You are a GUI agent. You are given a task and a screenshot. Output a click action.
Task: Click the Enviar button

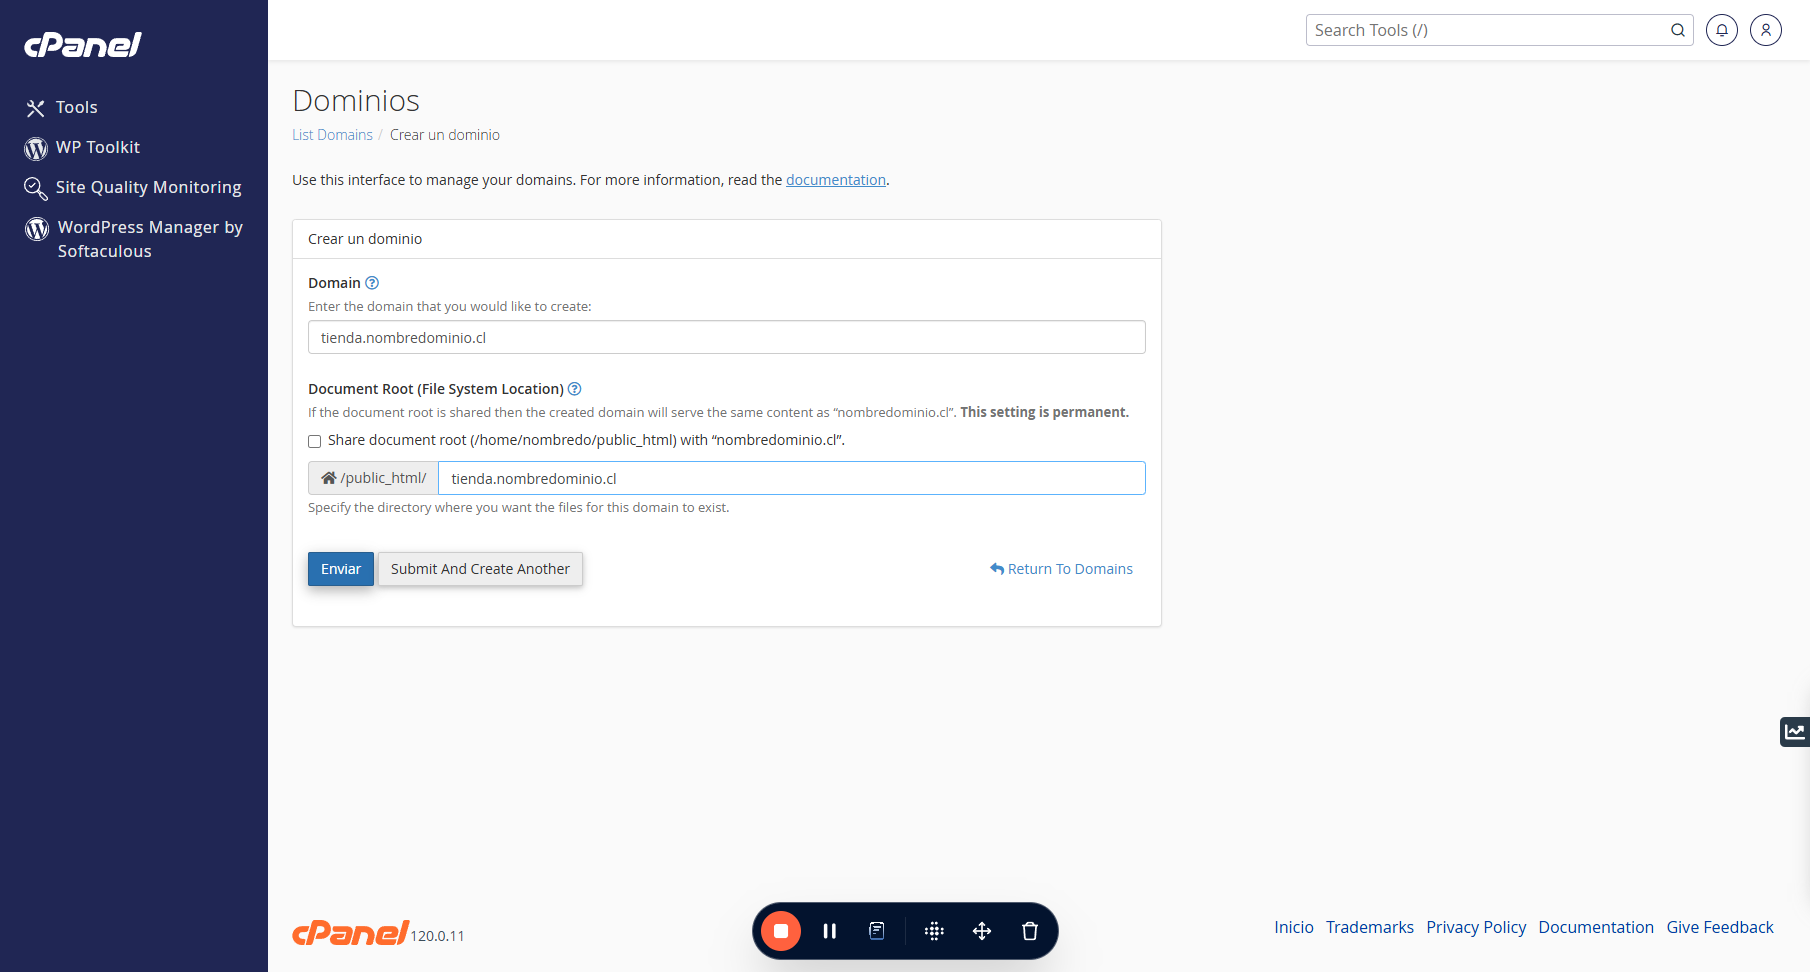(341, 569)
